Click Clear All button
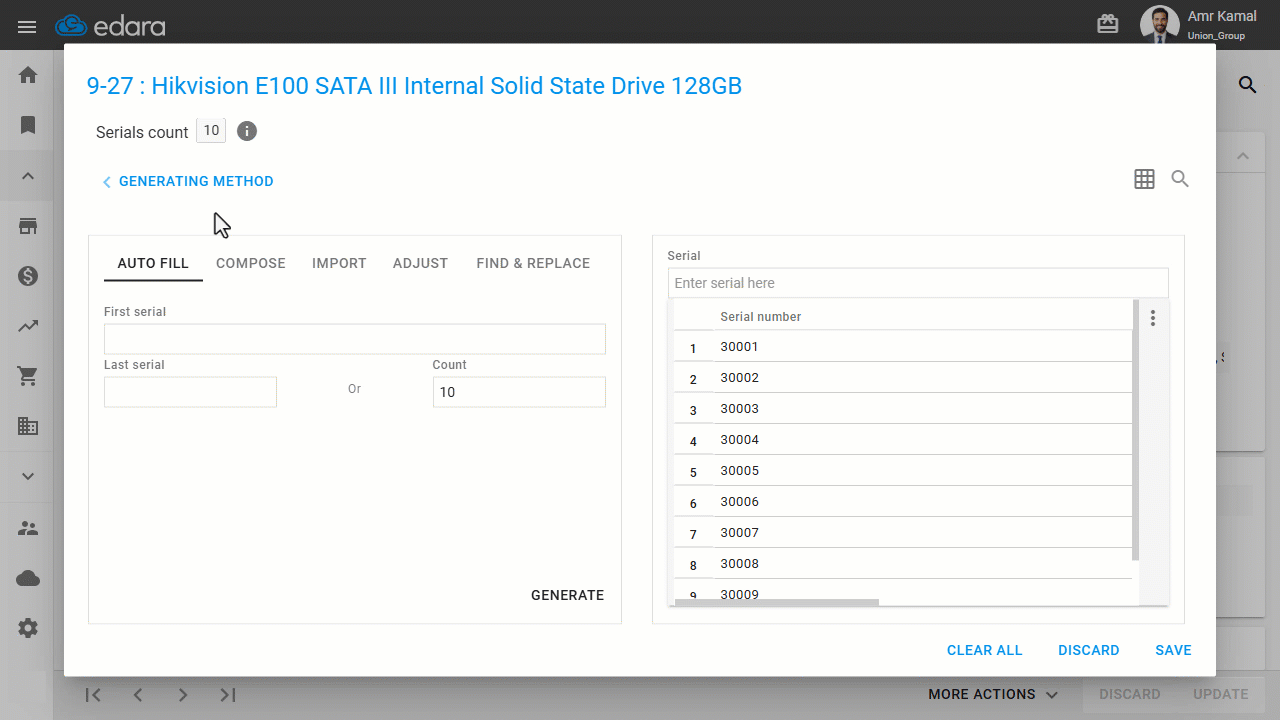1280x720 pixels. pos(984,650)
